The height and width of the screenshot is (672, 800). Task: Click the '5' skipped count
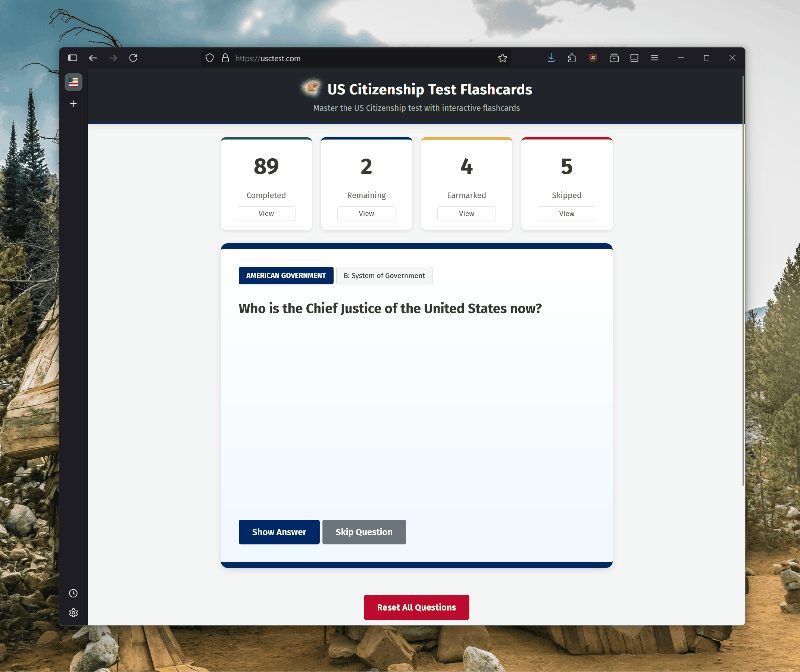566,166
